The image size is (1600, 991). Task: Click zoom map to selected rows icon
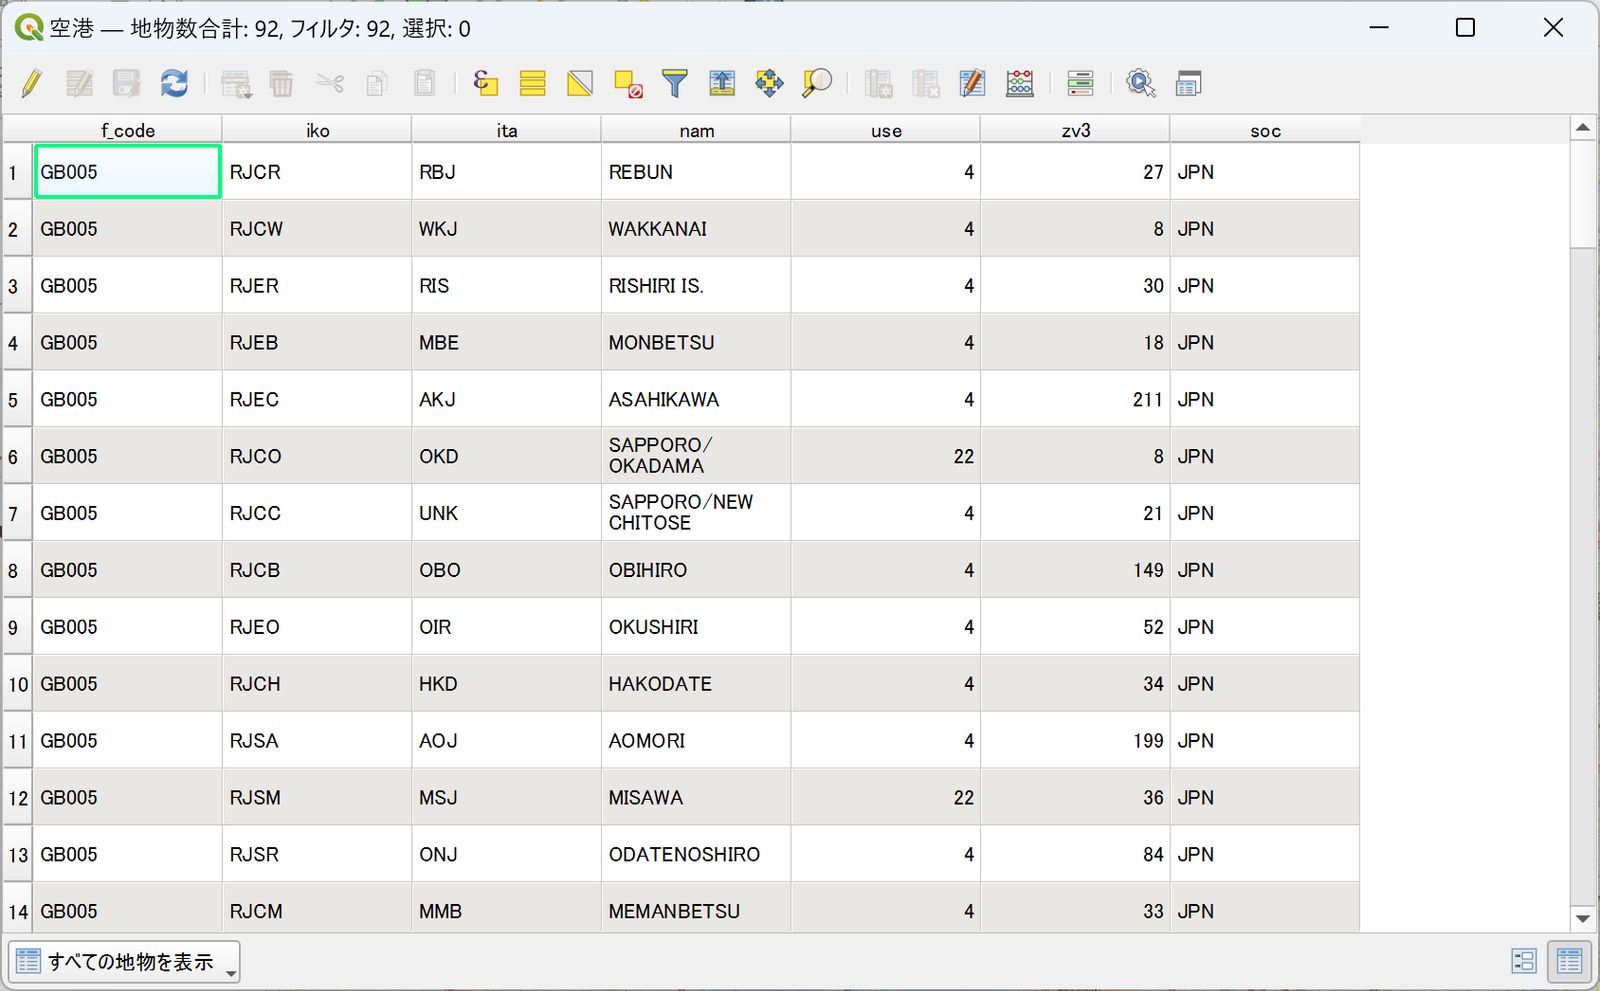[817, 83]
